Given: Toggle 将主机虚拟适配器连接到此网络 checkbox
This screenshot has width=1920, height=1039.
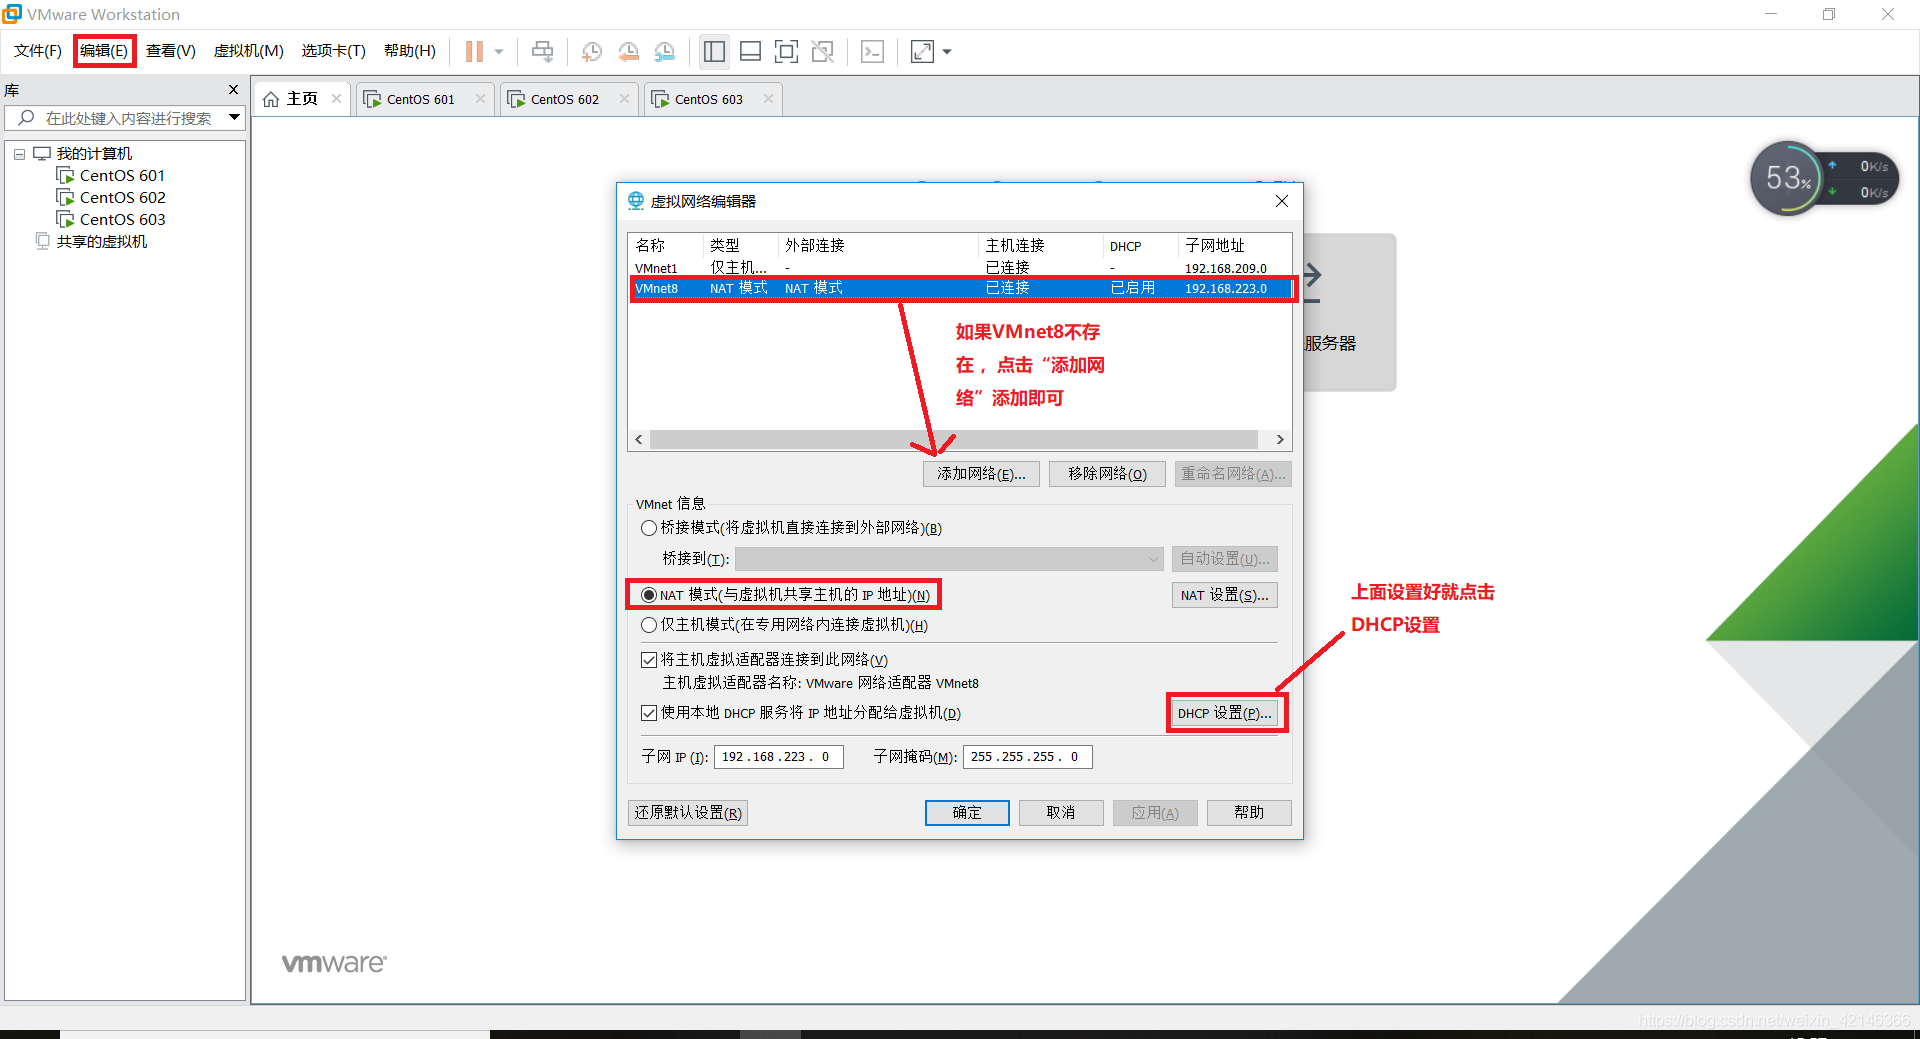Looking at the screenshot, I should [x=648, y=660].
